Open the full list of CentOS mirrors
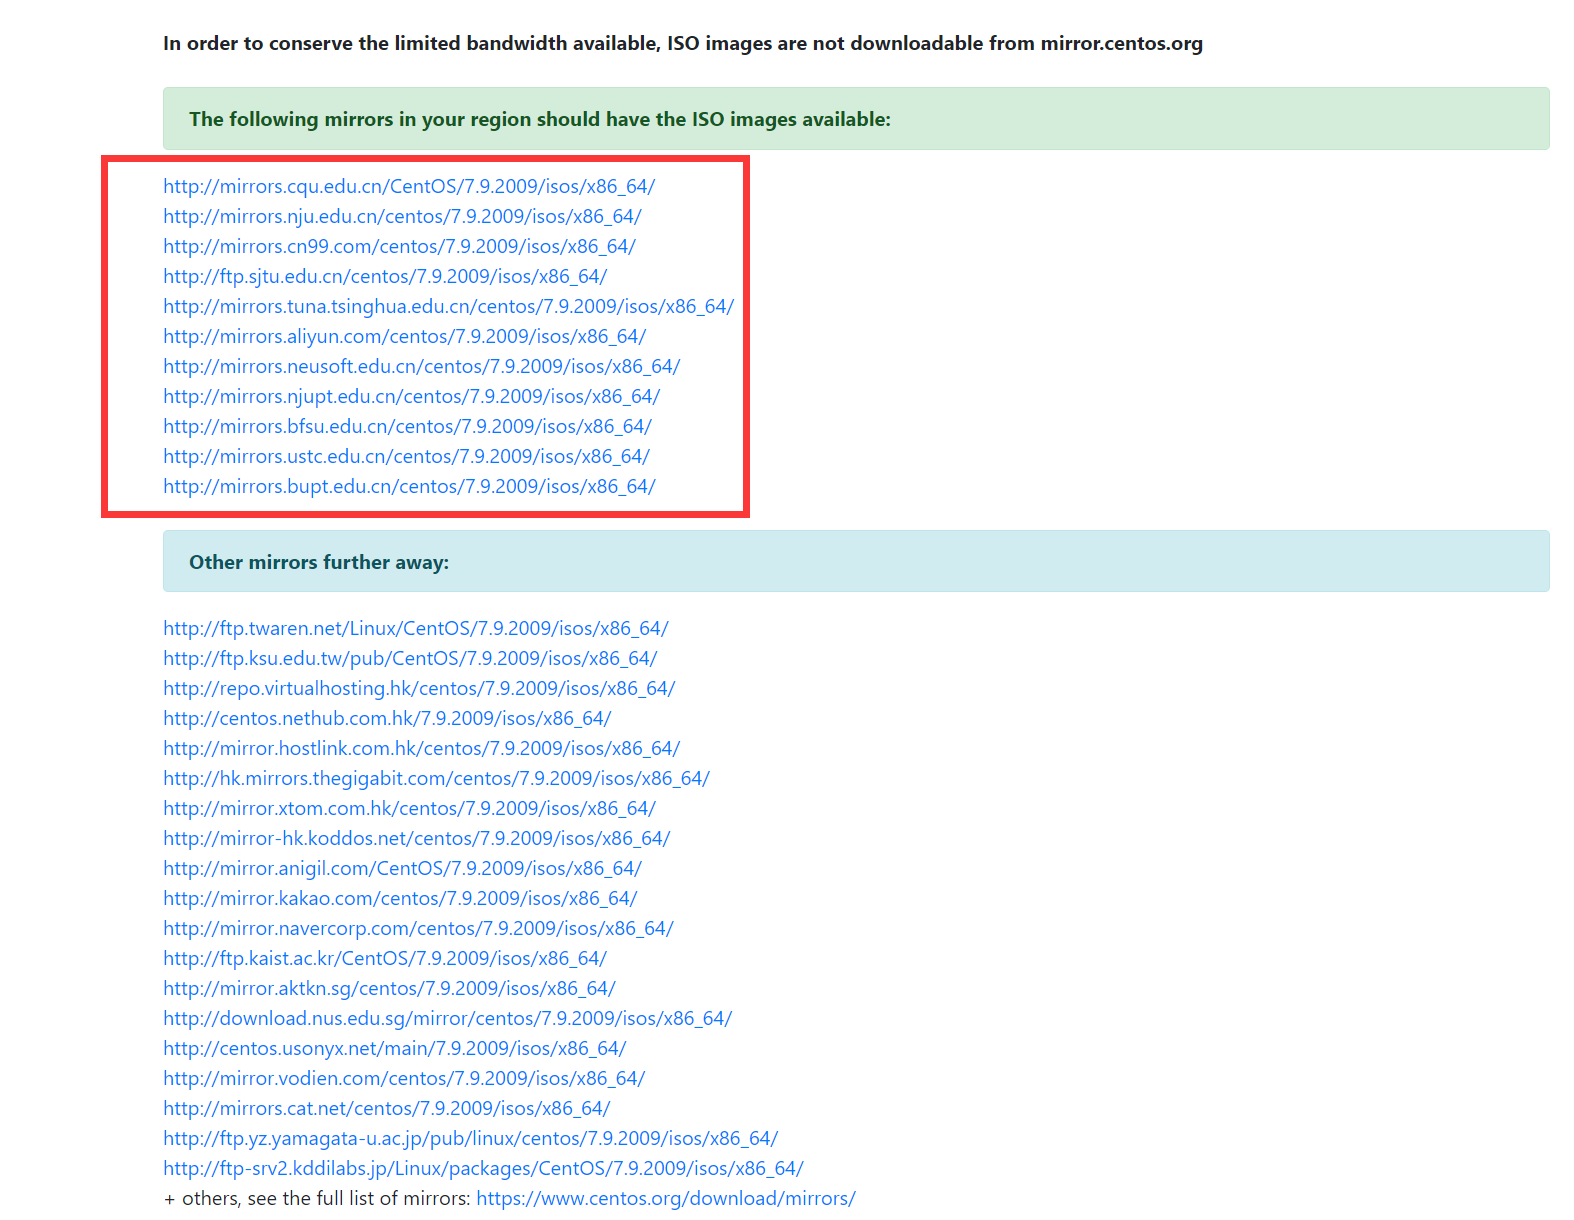Image resolution: width=1574 pixels, height=1220 pixels. [666, 1198]
